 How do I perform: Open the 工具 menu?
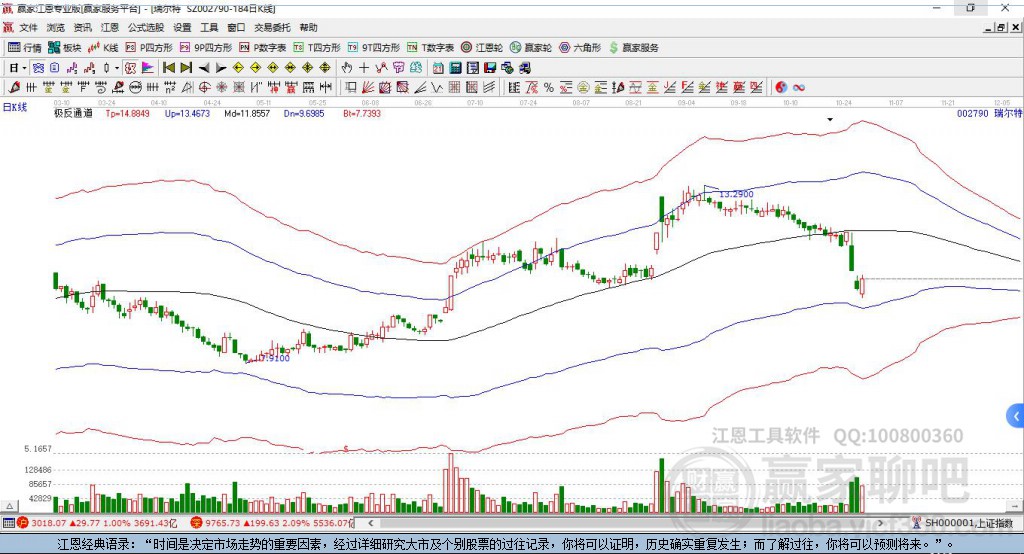[x=209, y=27]
